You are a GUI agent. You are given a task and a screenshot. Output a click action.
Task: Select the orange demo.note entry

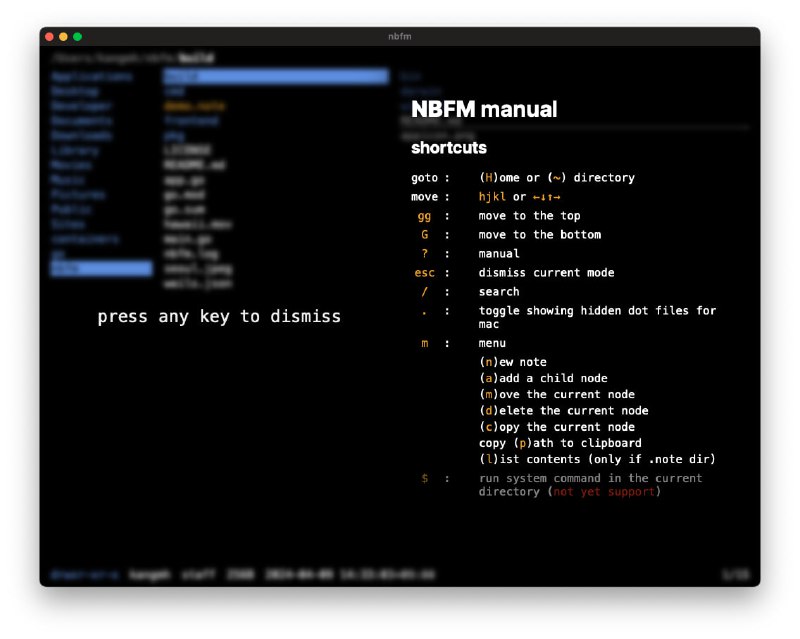(x=194, y=106)
